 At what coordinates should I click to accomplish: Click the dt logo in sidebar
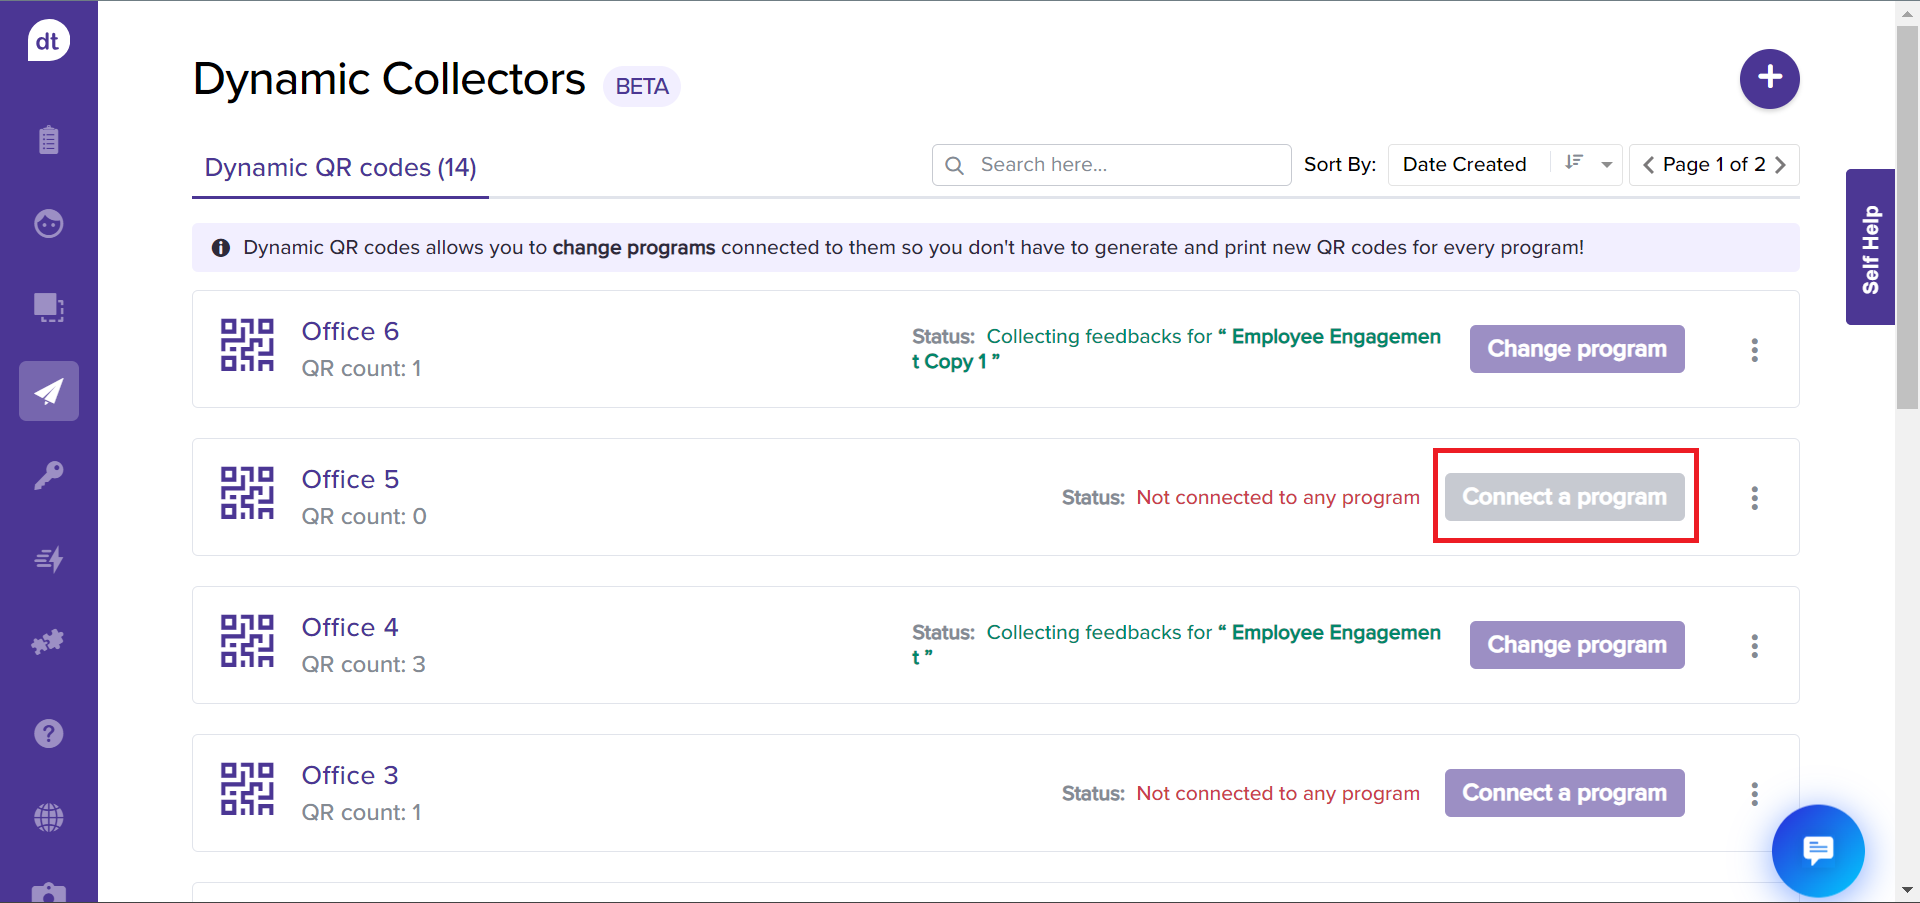(x=48, y=41)
